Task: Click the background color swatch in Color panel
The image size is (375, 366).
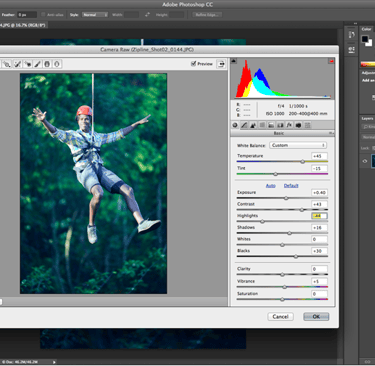Action: point(370,43)
